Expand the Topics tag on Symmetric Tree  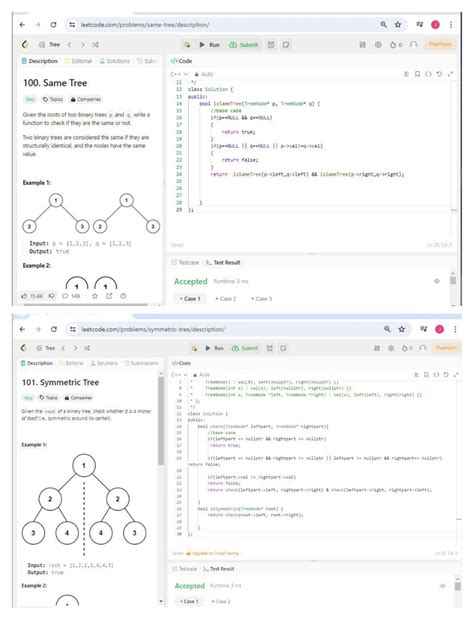[x=49, y=398]
